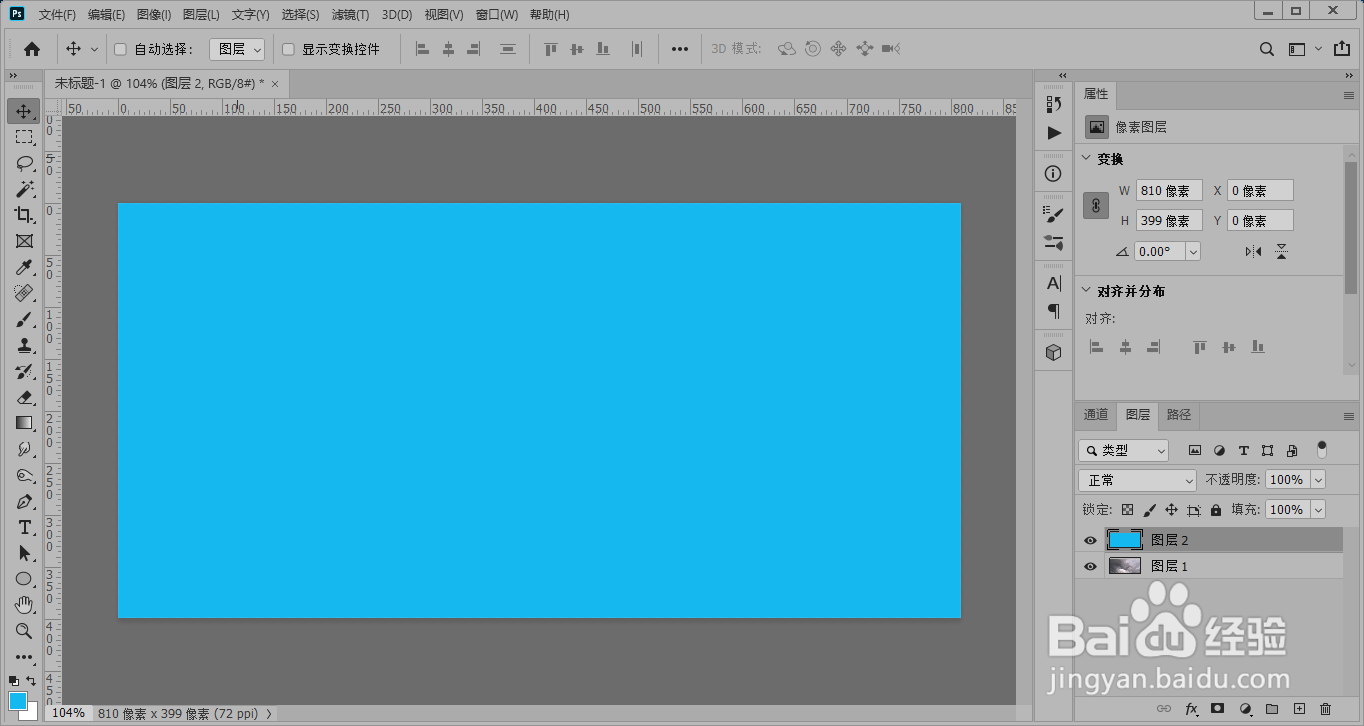Select the Clone Stamp tool
This screenshot has height=726, width=1364.
(x=24, y=345)
